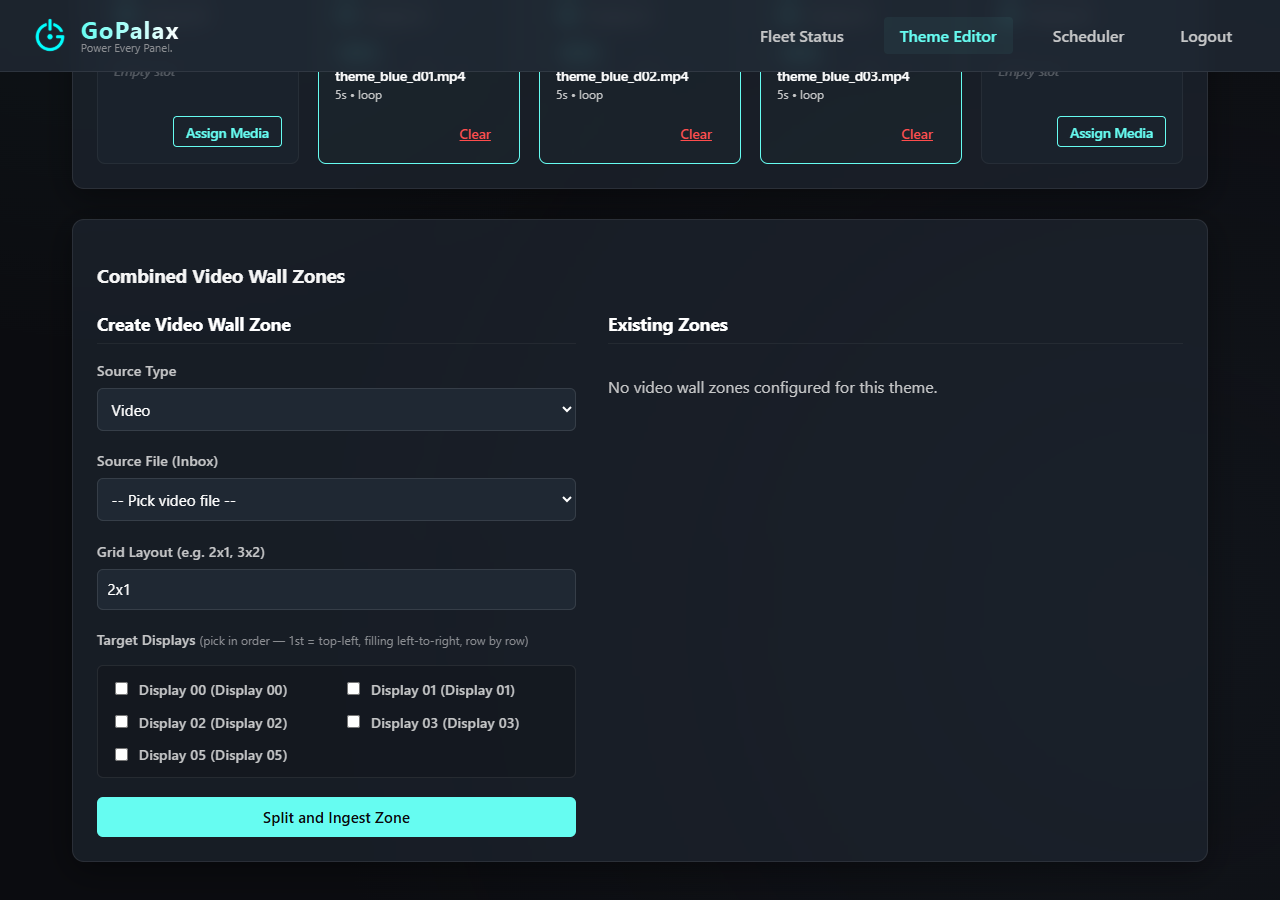The image size is (1280, 900).
Task: Open the Fleet Status page
Action: point(802,36)
